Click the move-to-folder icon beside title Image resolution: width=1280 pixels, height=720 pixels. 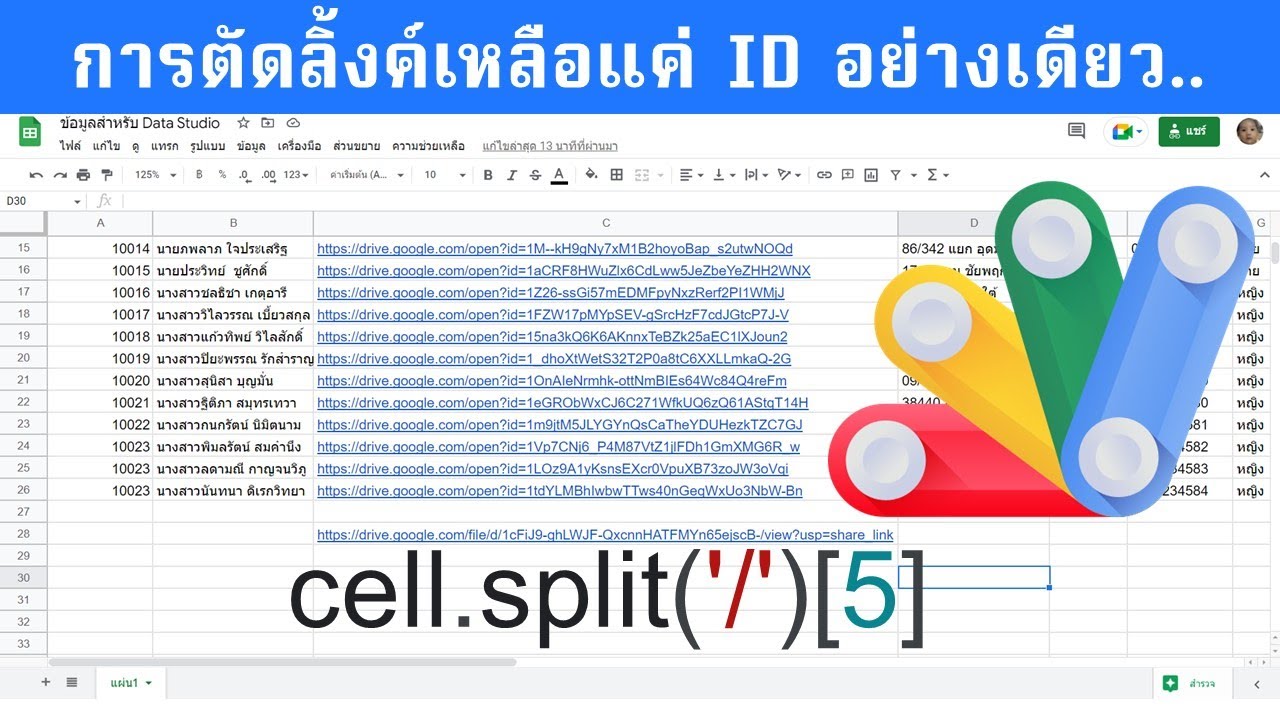pyautogui.click(x=268, y=123)
